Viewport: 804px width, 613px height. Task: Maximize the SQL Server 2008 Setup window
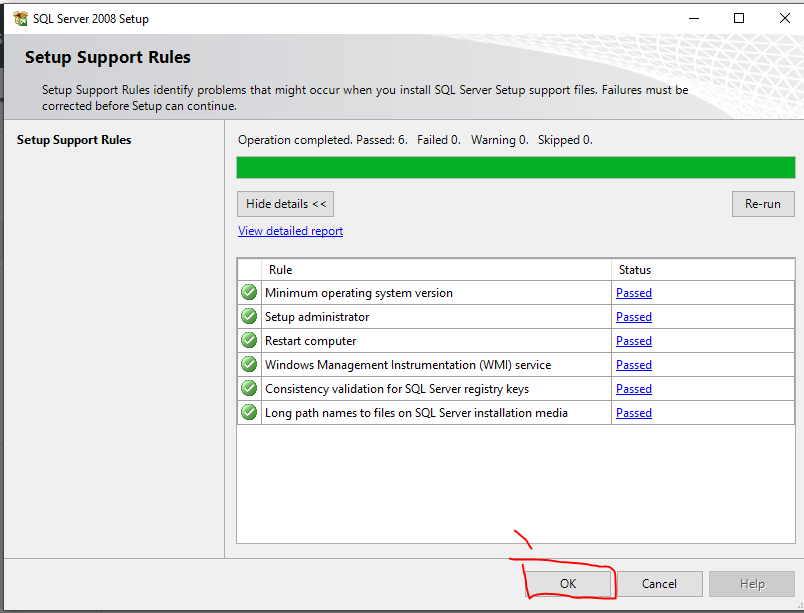point(739,18)
